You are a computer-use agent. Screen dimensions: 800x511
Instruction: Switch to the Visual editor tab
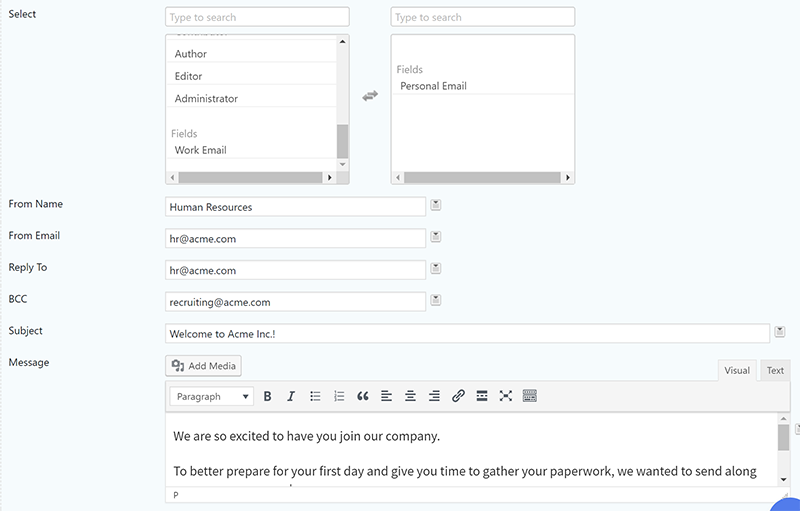pyautogui.click(x=737, y=371)
